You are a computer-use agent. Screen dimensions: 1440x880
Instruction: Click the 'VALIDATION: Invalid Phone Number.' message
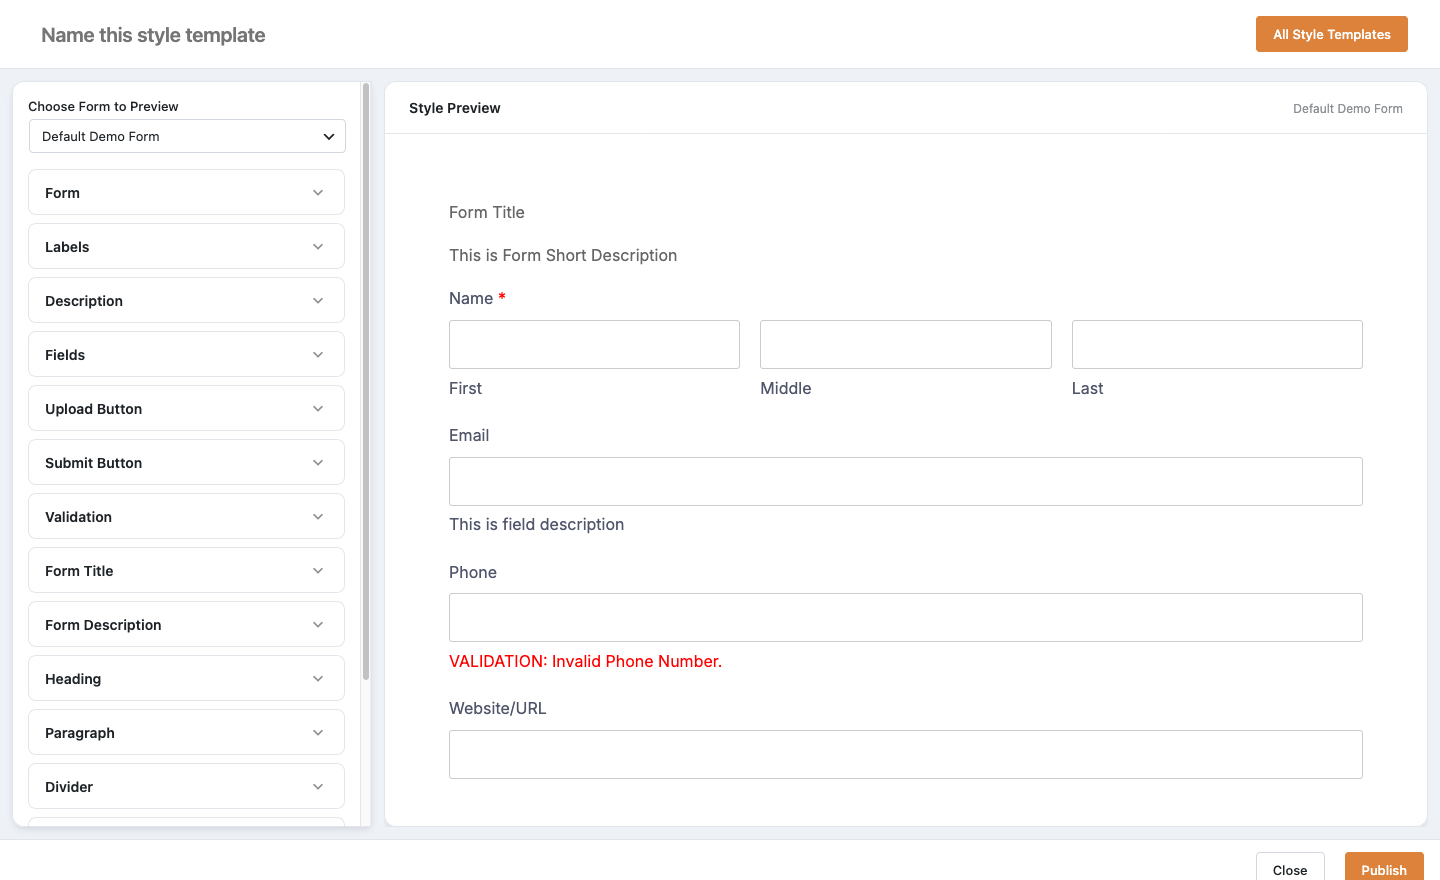(x=585, y=661)
